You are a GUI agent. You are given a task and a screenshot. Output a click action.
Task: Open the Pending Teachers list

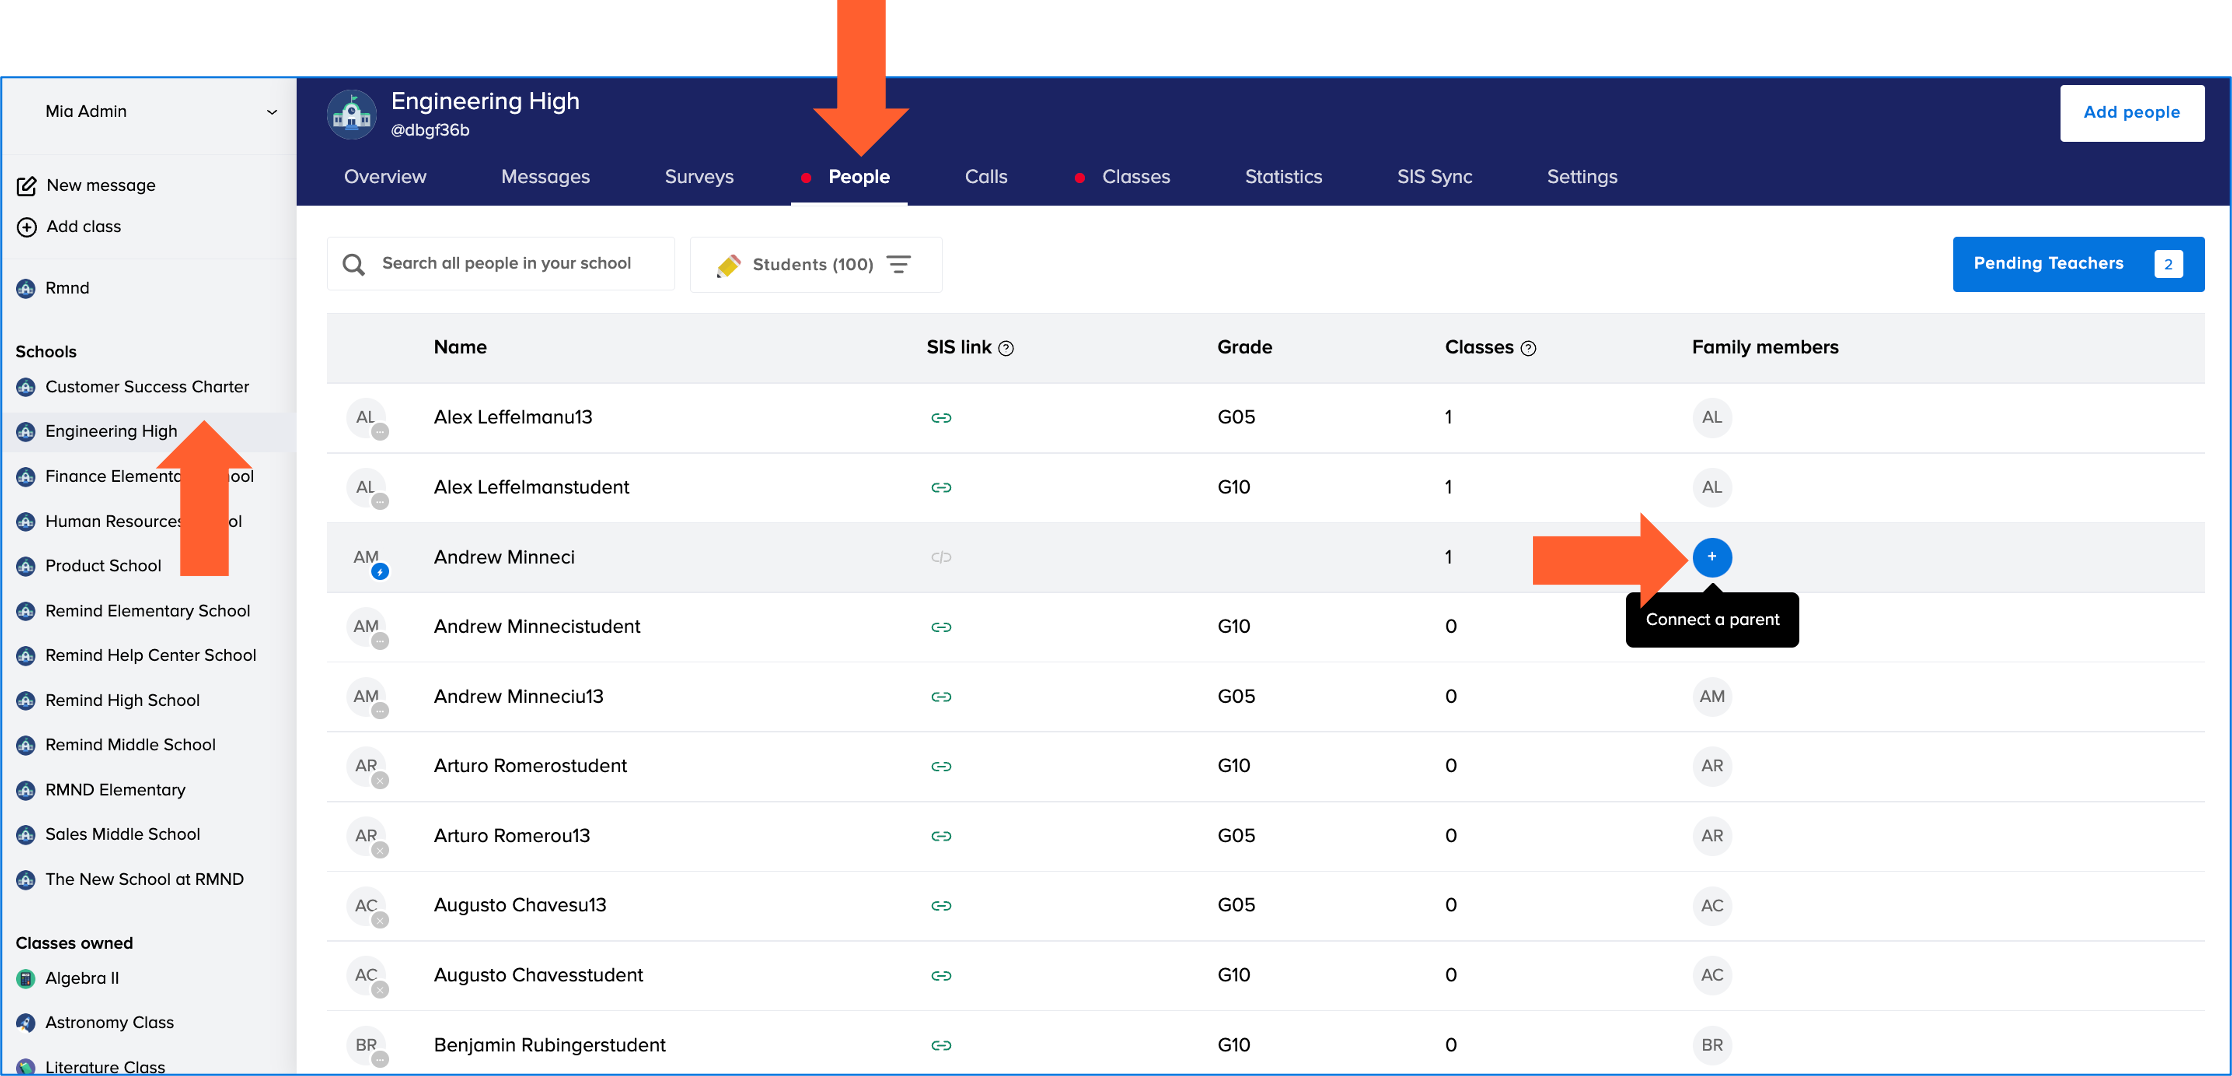[x=2077, y=264]
